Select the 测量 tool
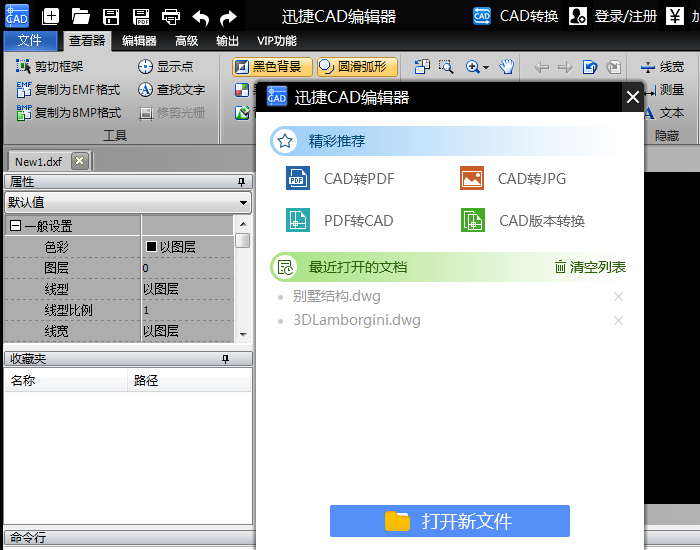700x550 pixels. (665, 90)
